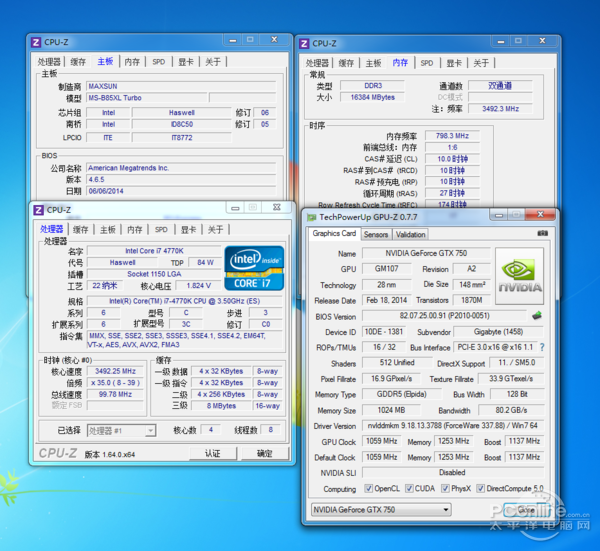Click the 3492.25 MHz core speed value
Screen dimensions: 600x551
point(116,371)
